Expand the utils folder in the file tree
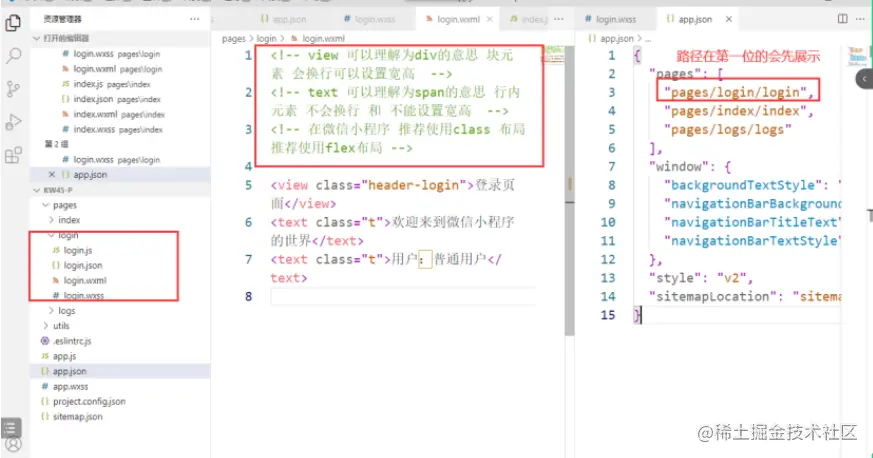The height and width of the screenshot is (458, 873). point(46,326)
